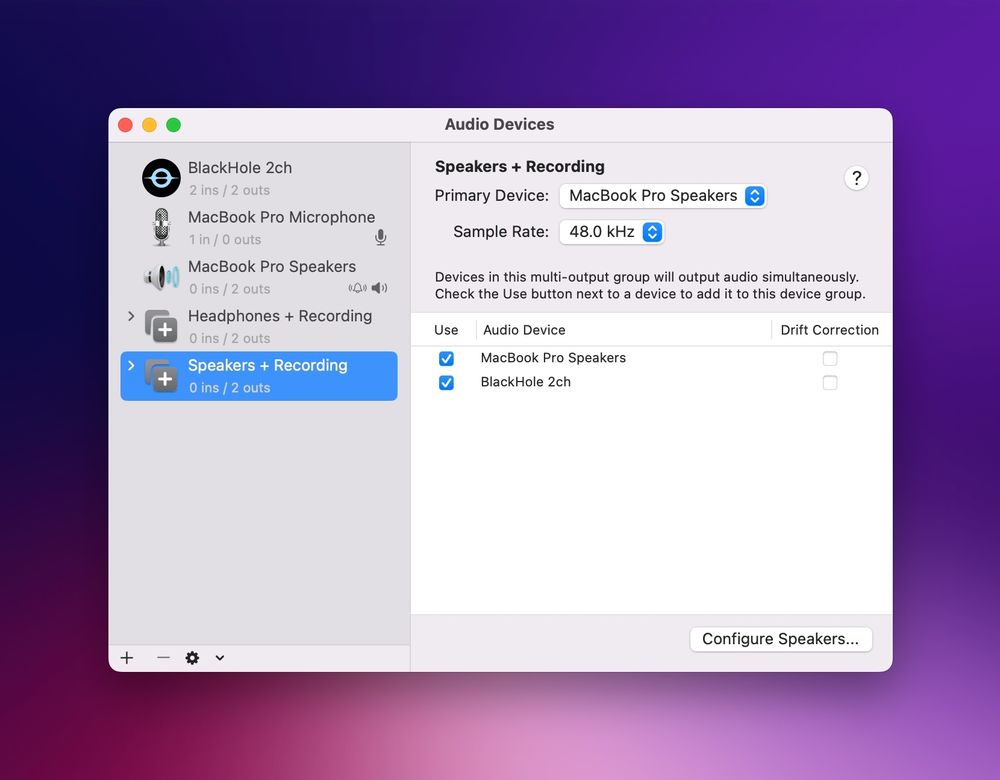Click the BlackHole 2ch device icon
The height and width of the screenshot is (780, 1000).
click(x=161, y=178)
